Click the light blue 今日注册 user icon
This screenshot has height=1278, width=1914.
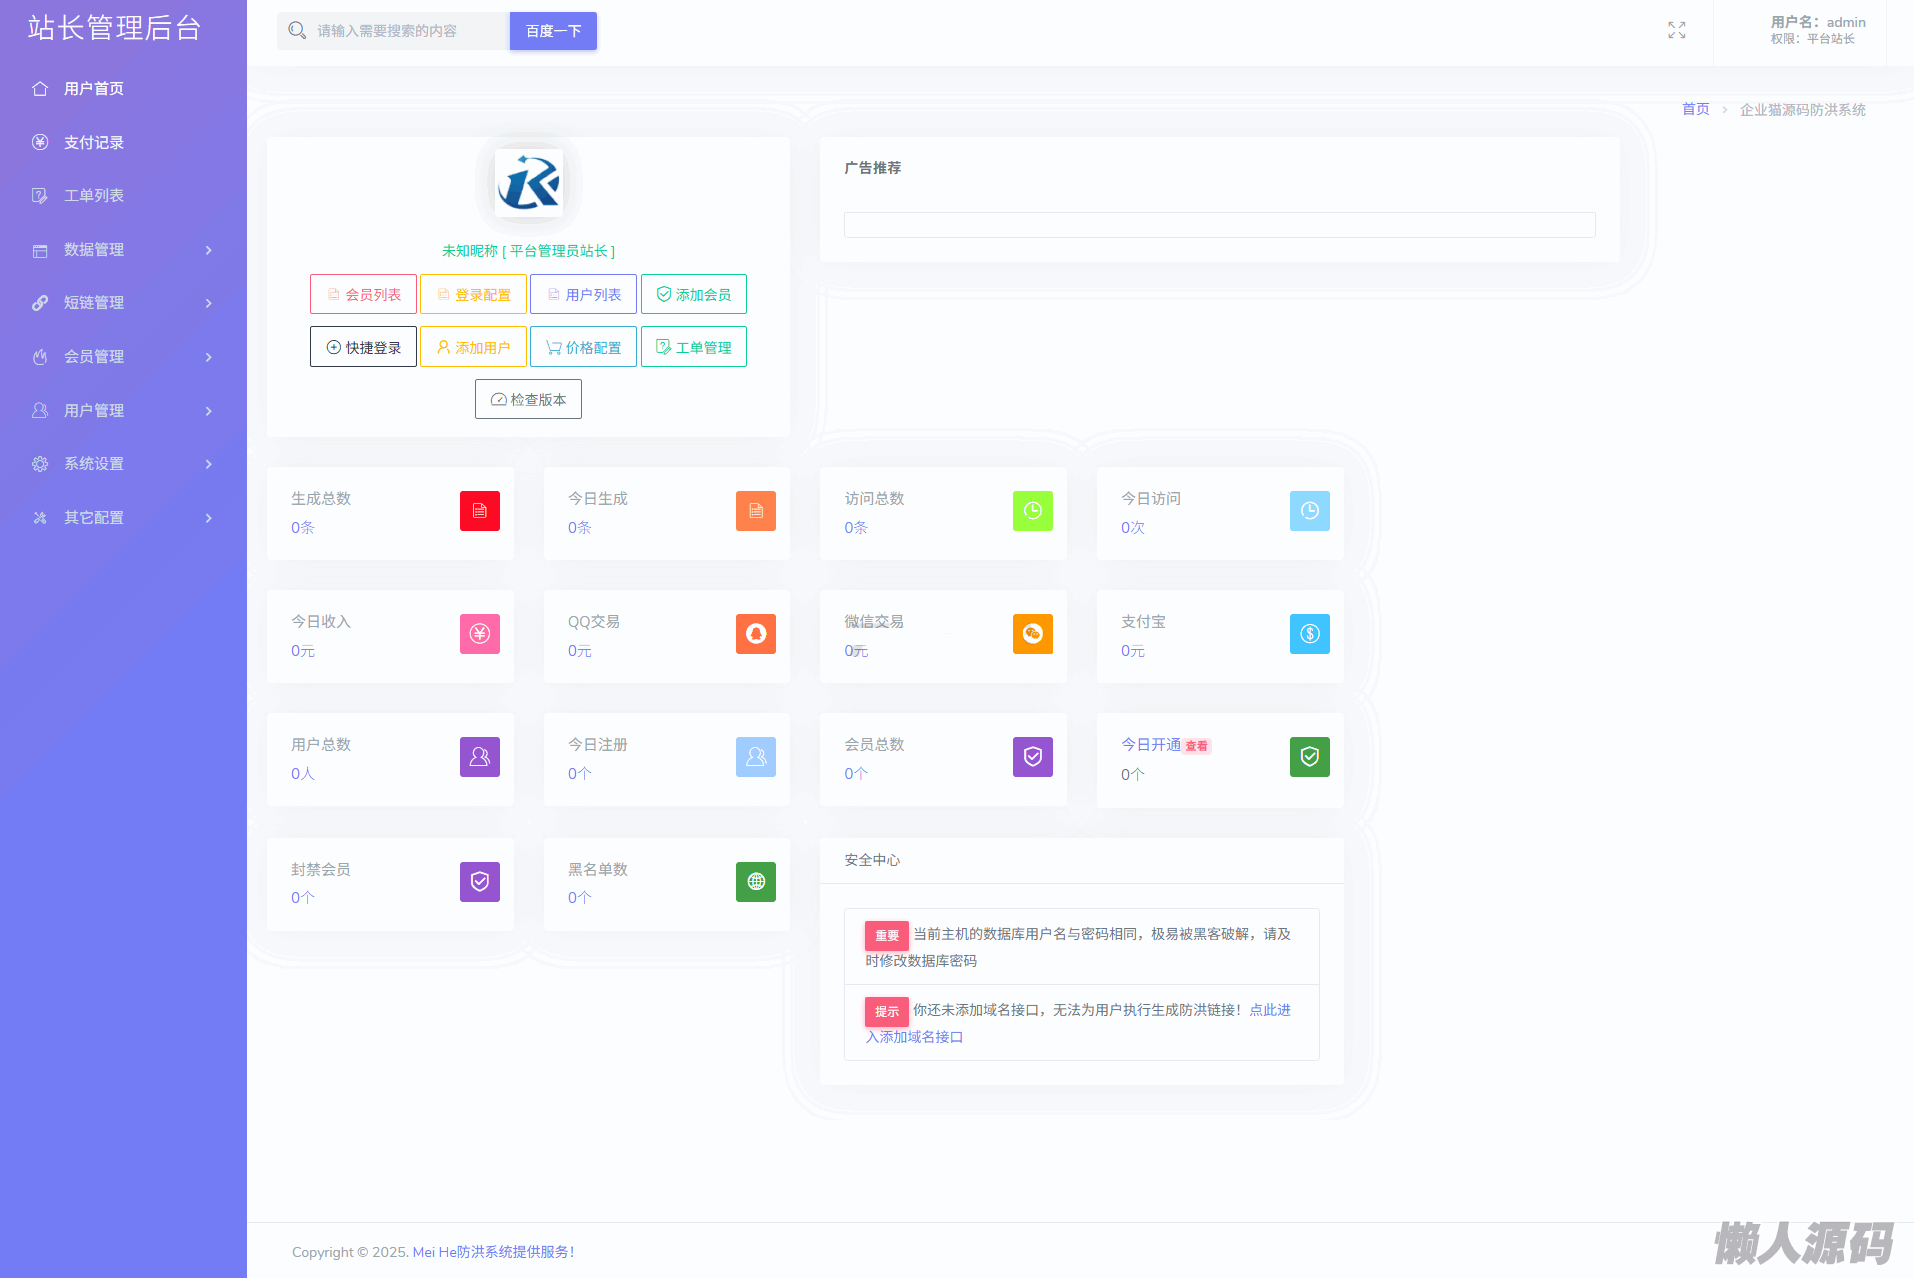click(x=756, y=757)
